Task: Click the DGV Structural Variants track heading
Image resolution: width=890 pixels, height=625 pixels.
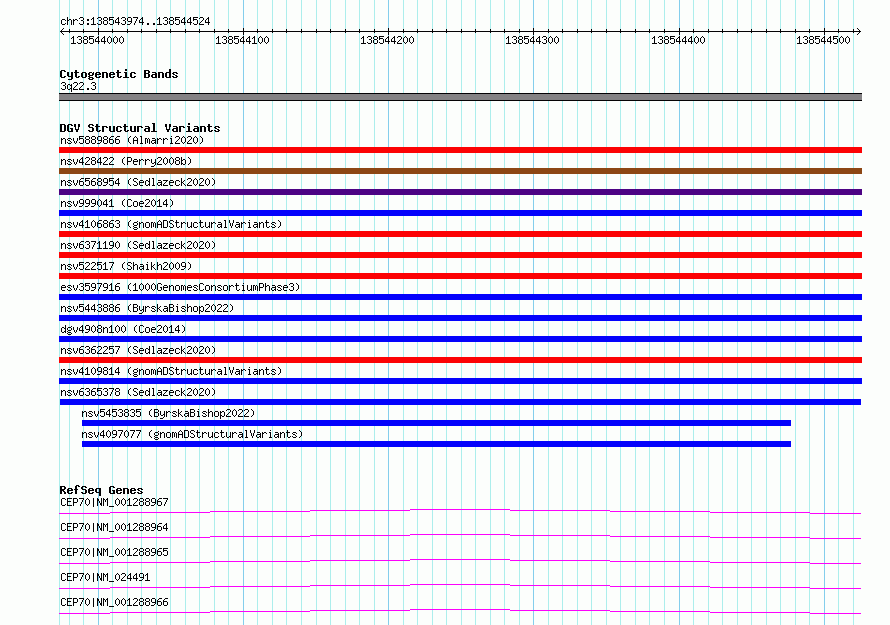Action: [140, 128]
